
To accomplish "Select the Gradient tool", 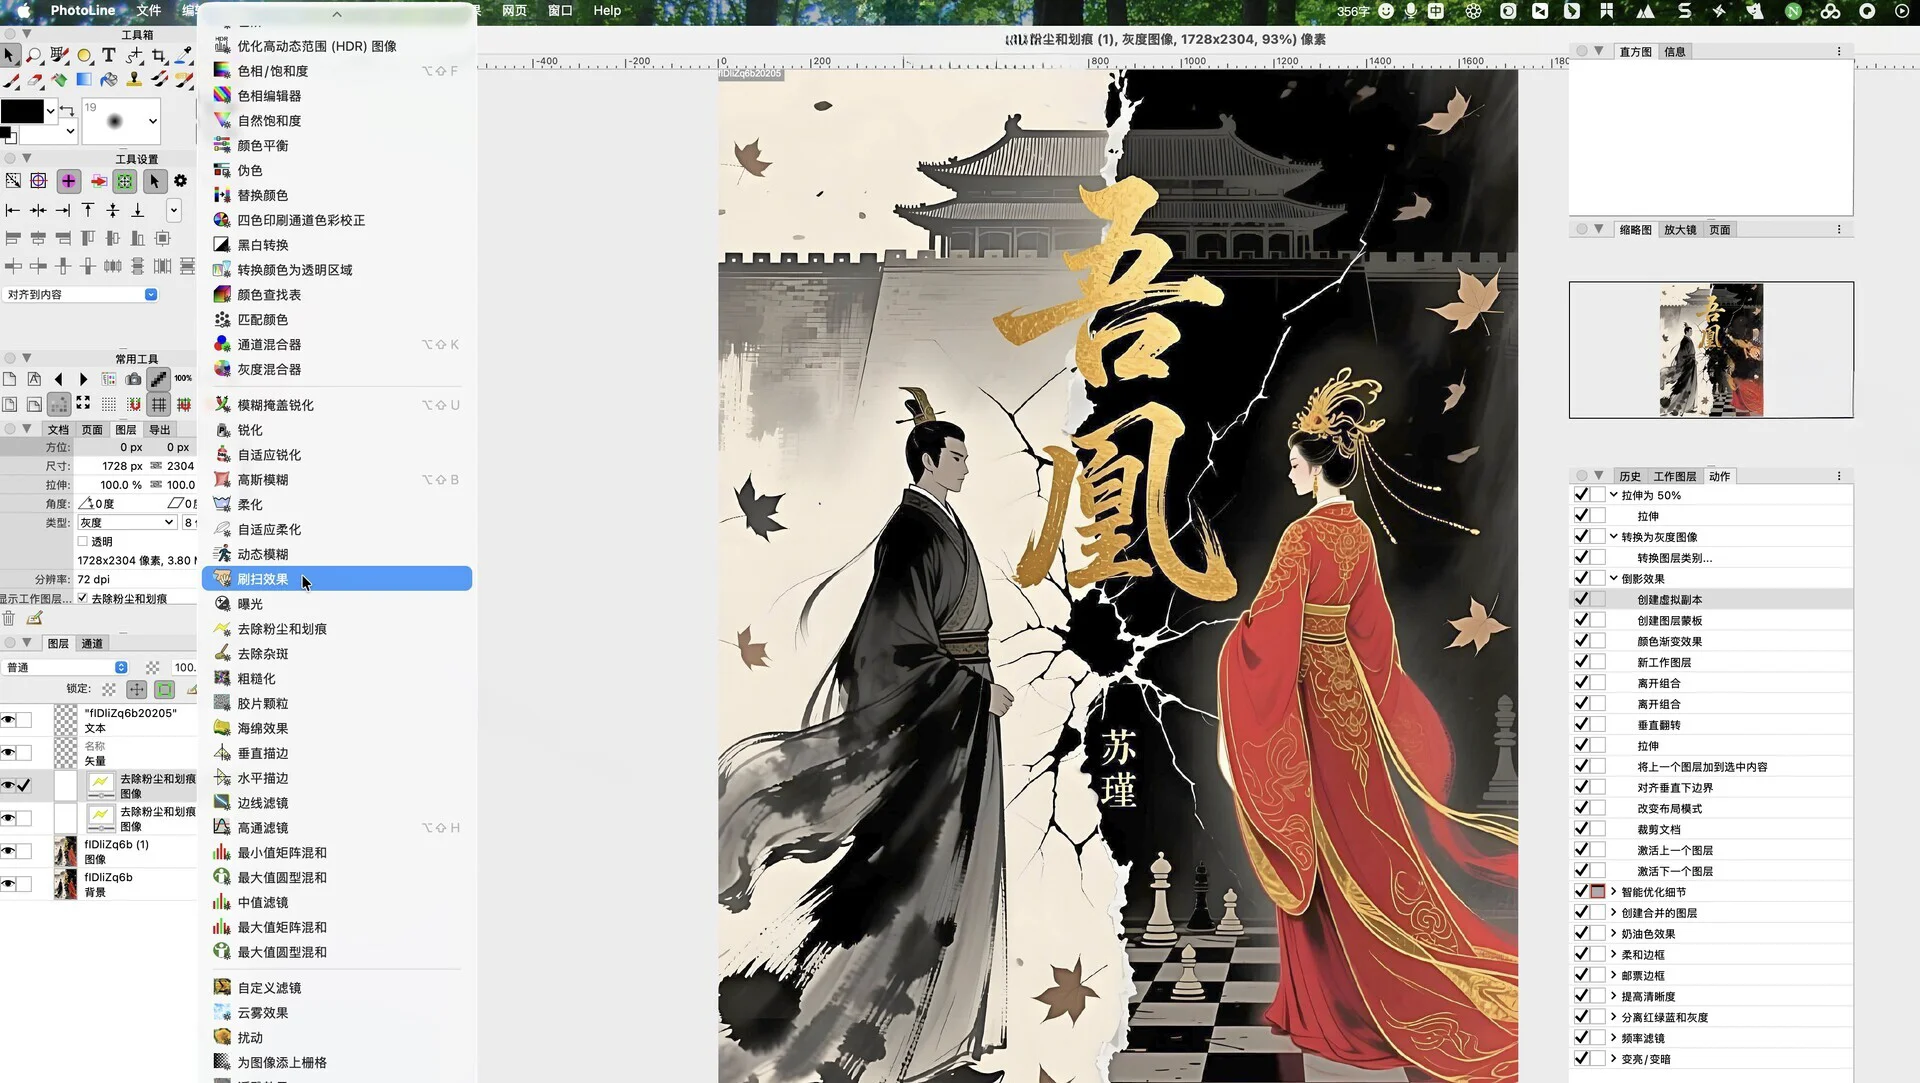I will (84, 80).
